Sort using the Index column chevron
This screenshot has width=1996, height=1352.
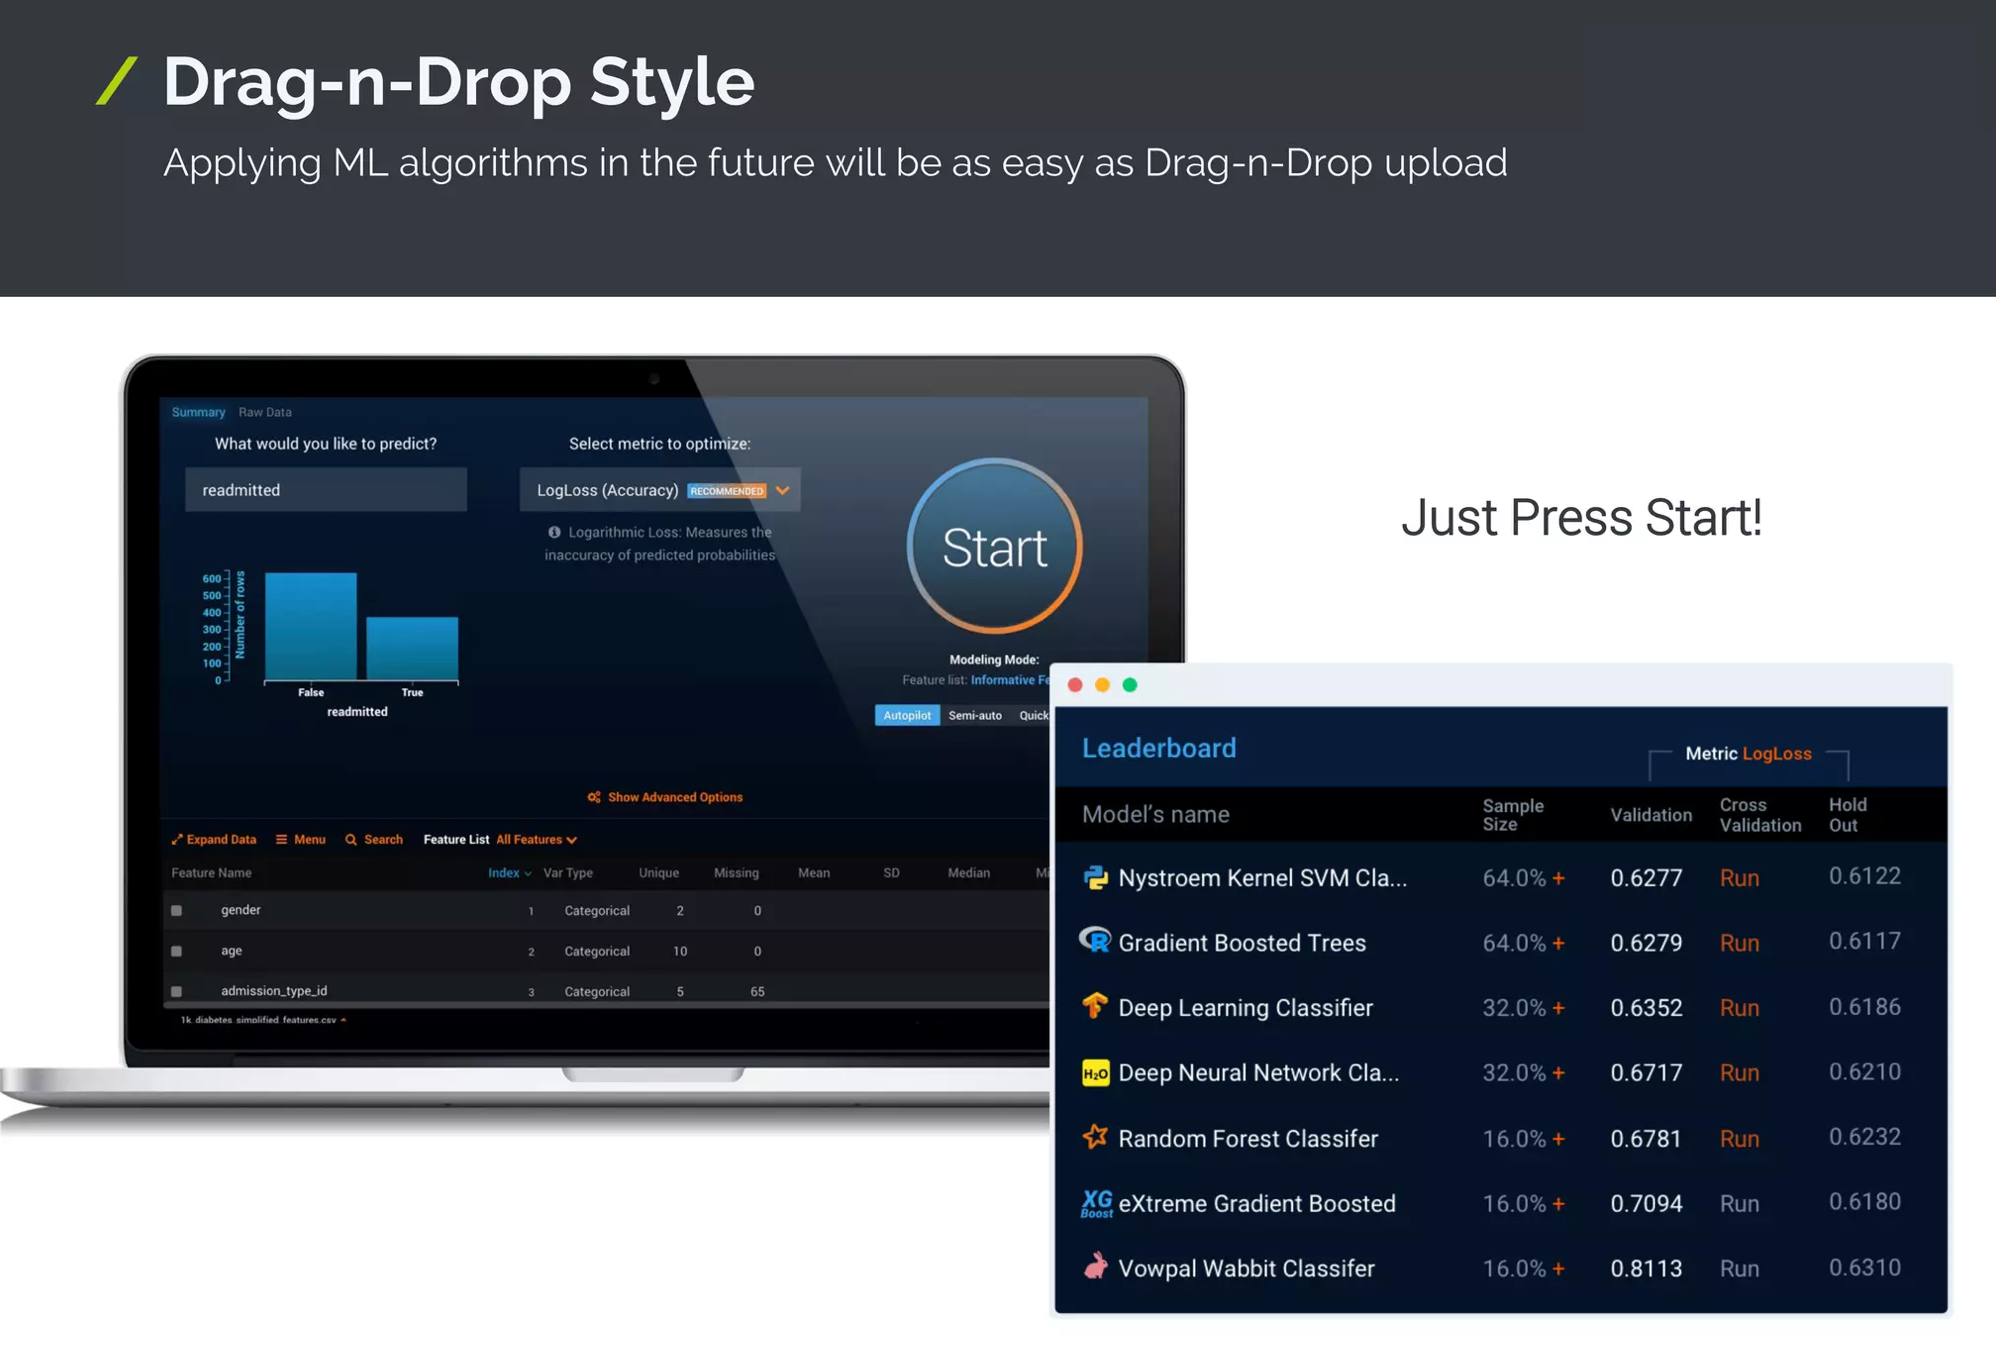(528, 874)
